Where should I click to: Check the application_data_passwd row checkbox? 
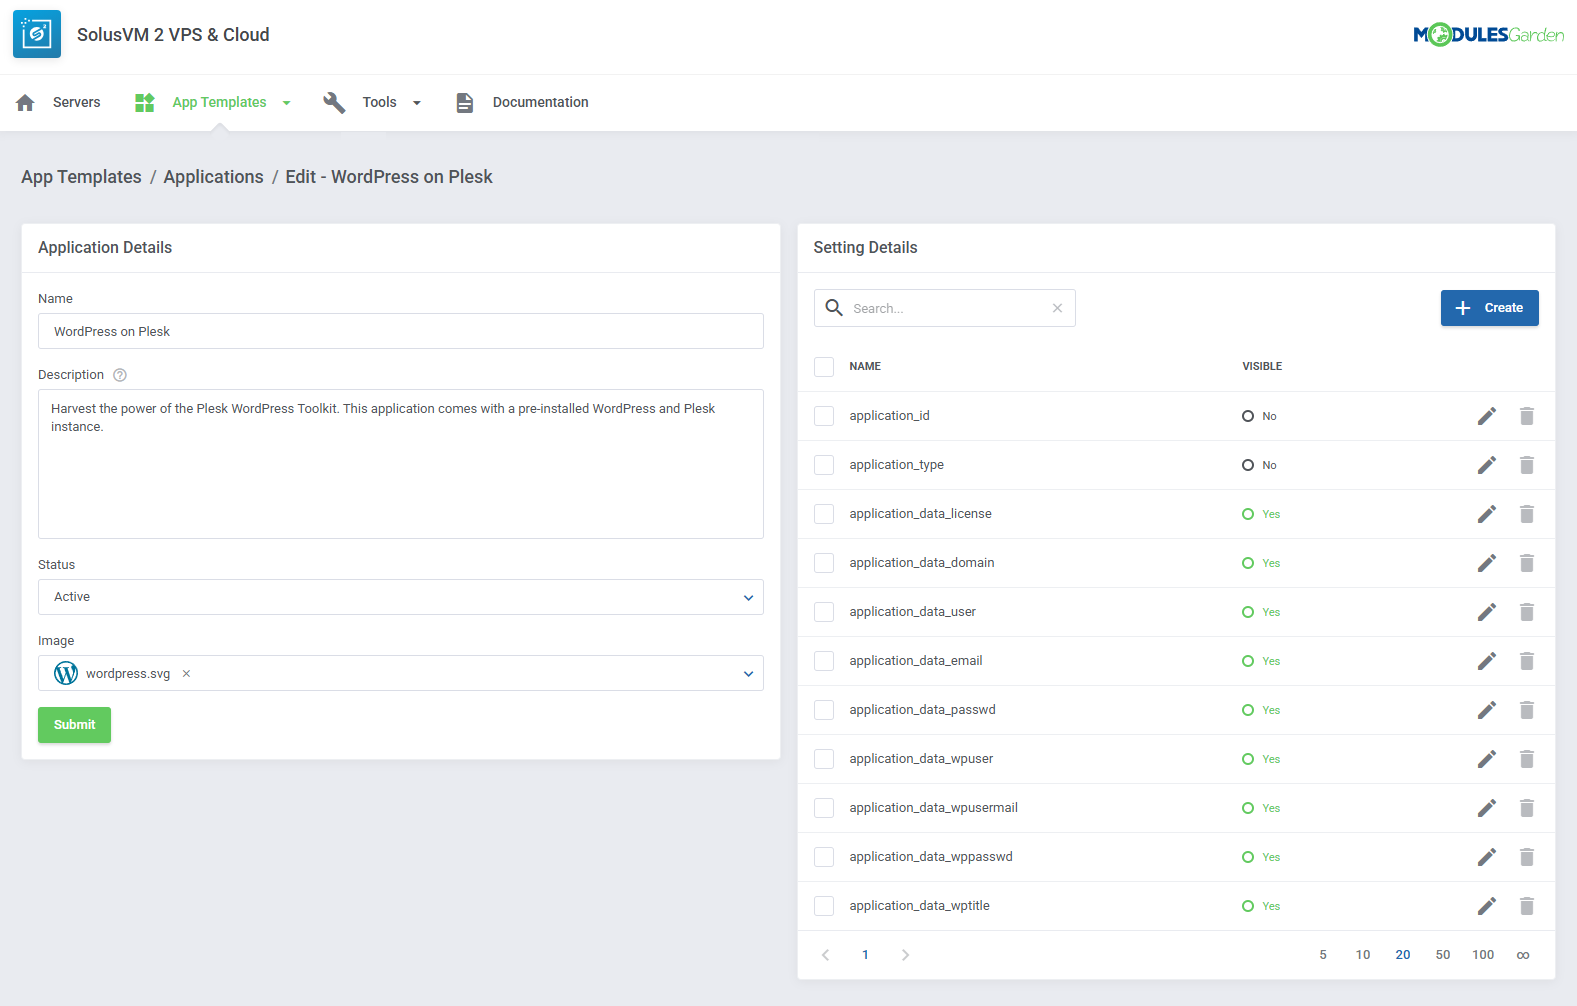[824, 710]
